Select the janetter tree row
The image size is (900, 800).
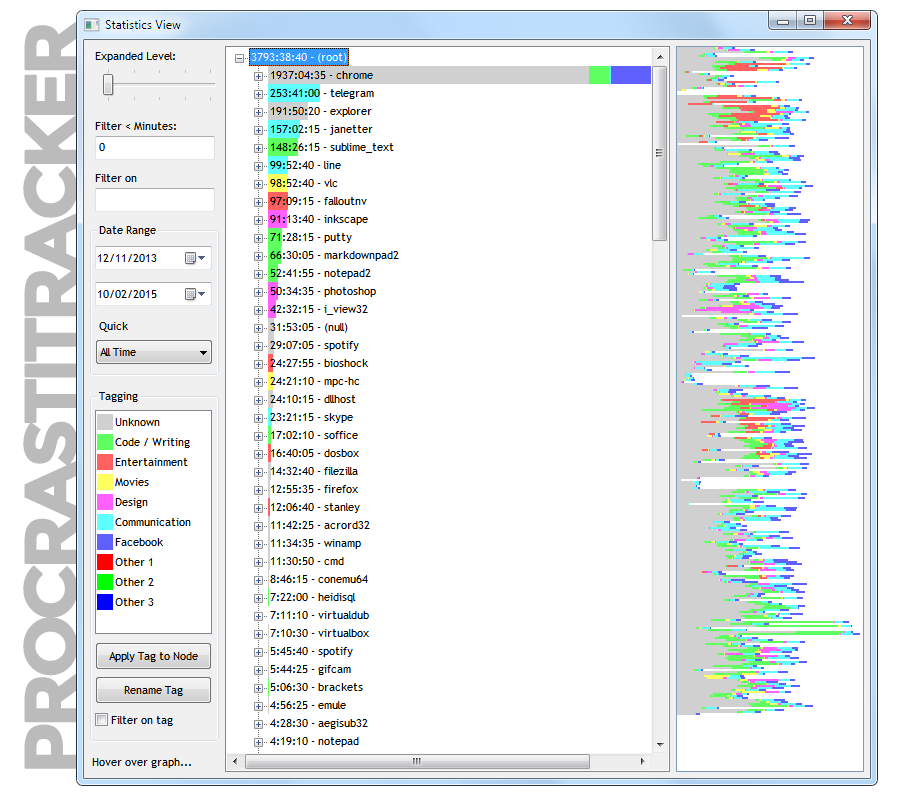click(x=321, y=130)
